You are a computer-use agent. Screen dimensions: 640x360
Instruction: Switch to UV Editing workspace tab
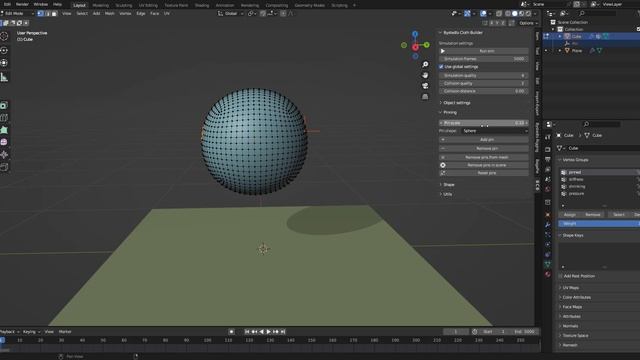(148, 5)
